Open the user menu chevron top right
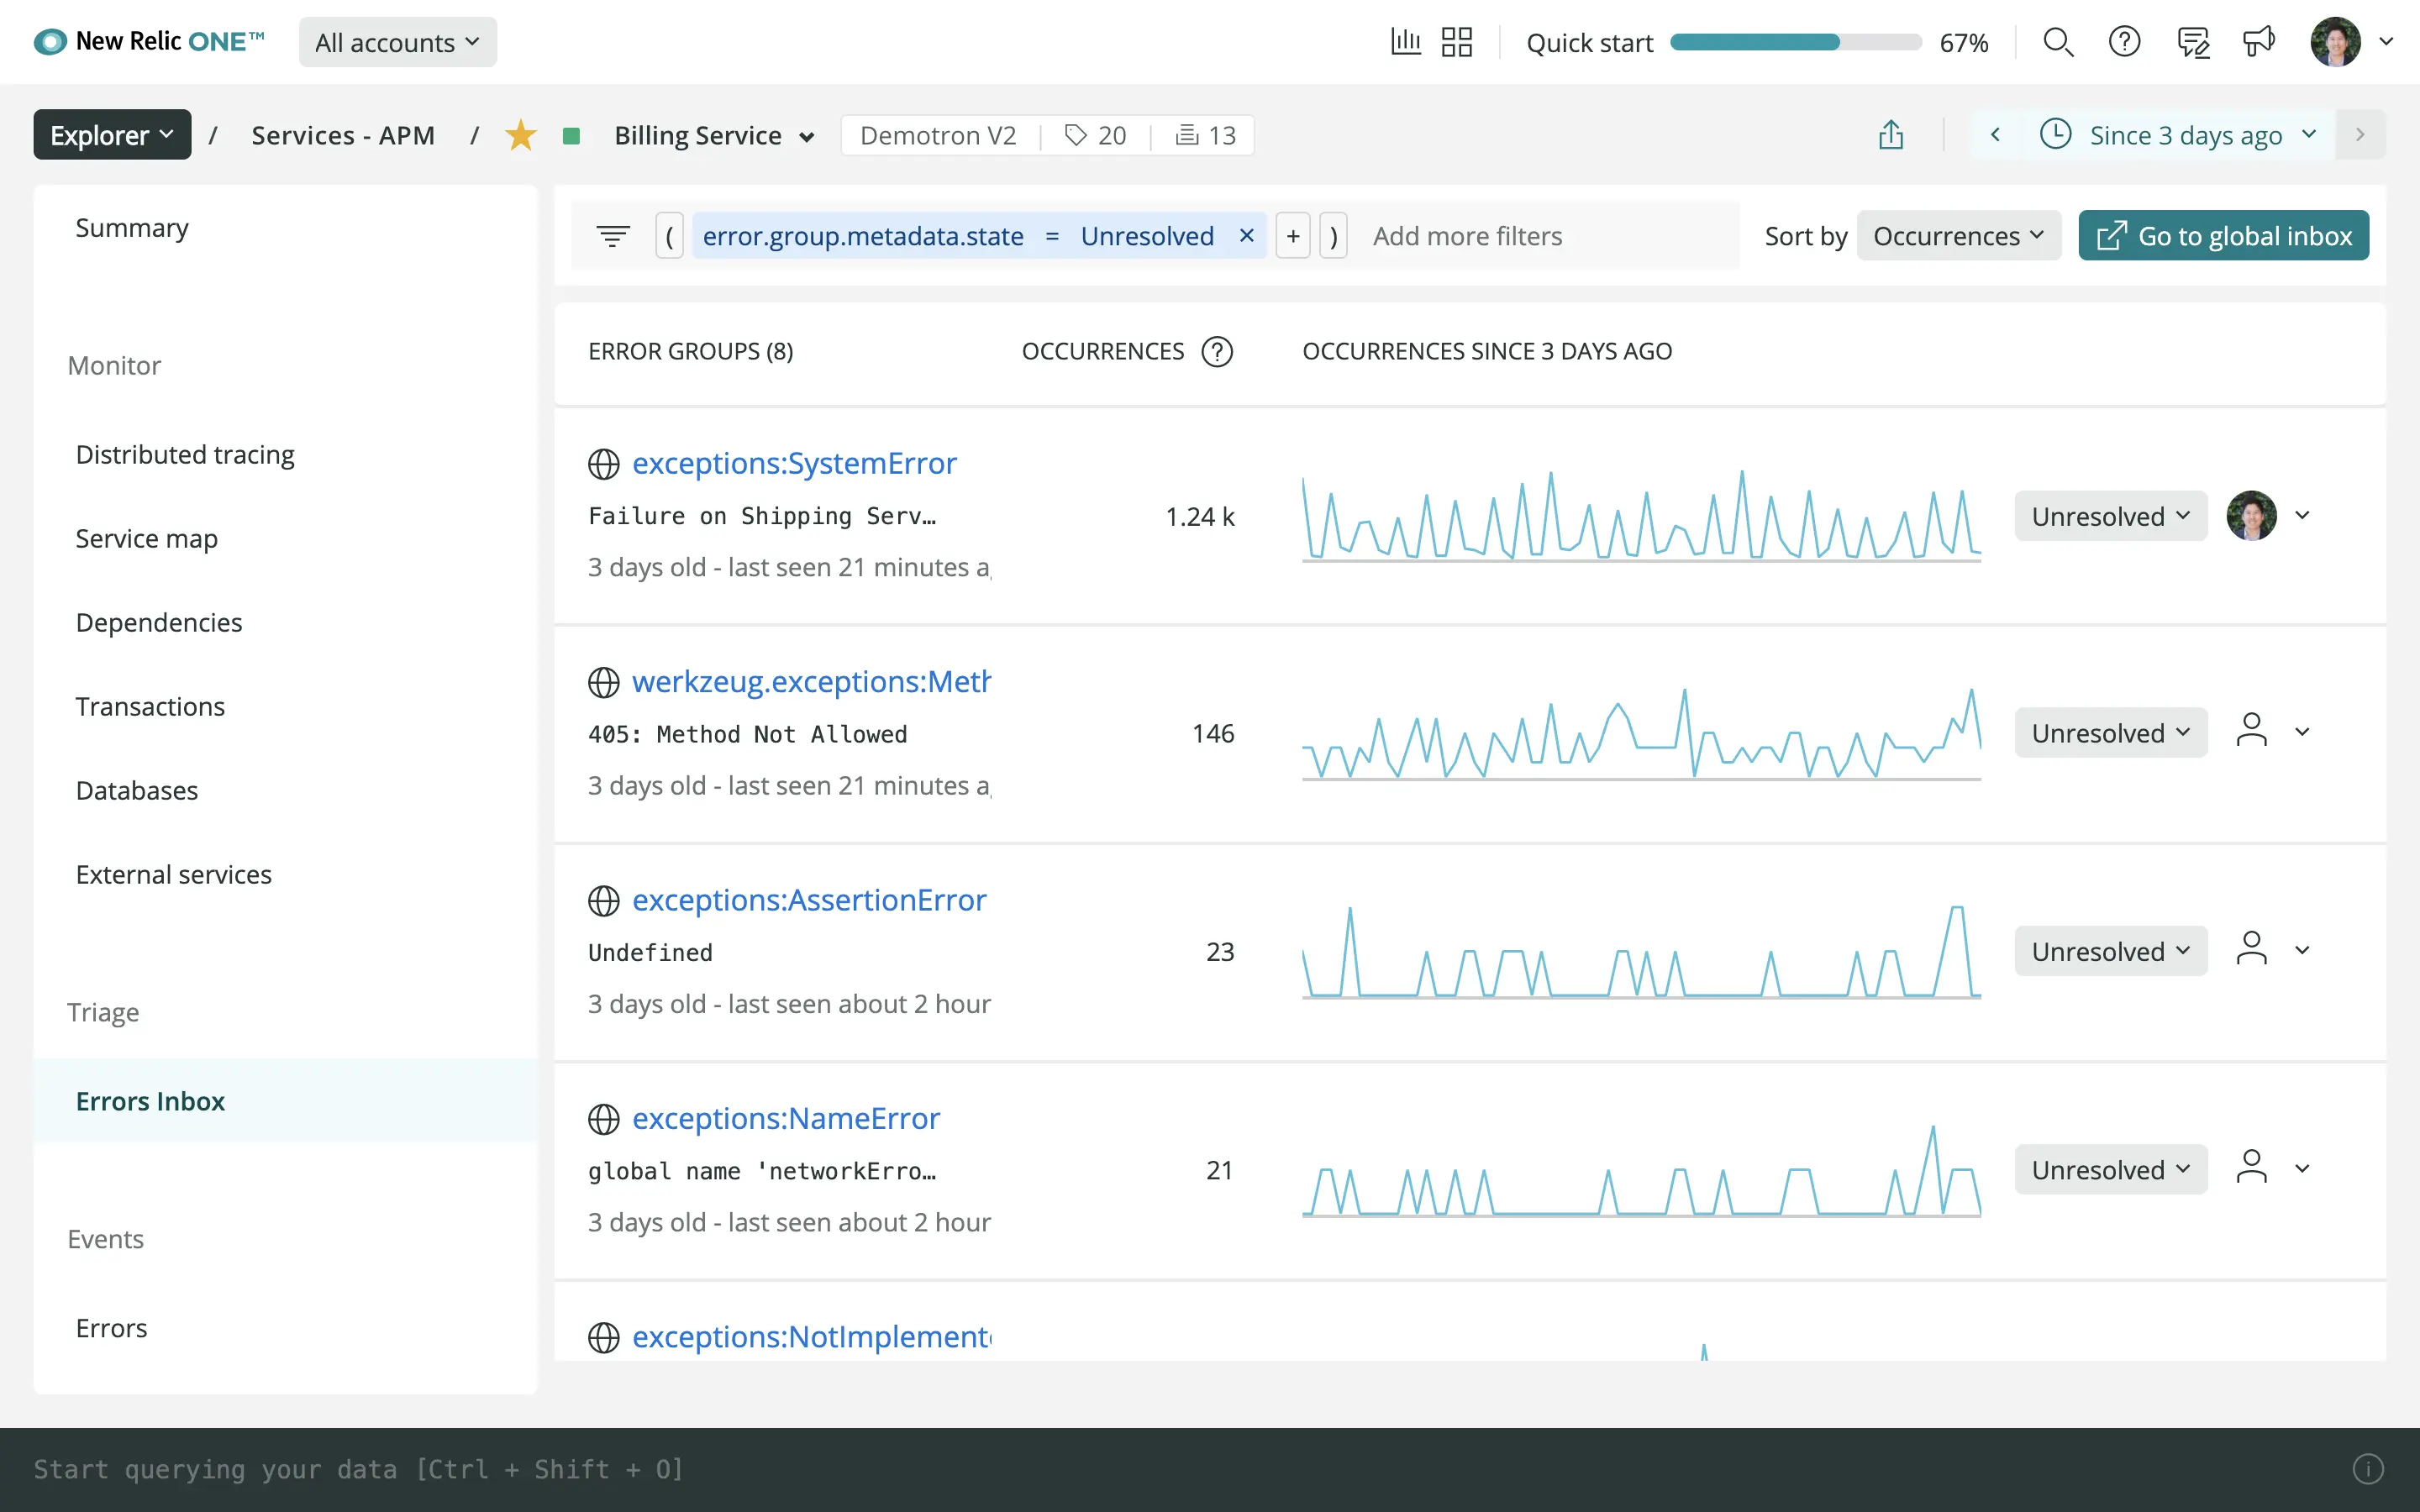The image size is (2420, 1512). pyautogui.click(x=2386, y=42)
